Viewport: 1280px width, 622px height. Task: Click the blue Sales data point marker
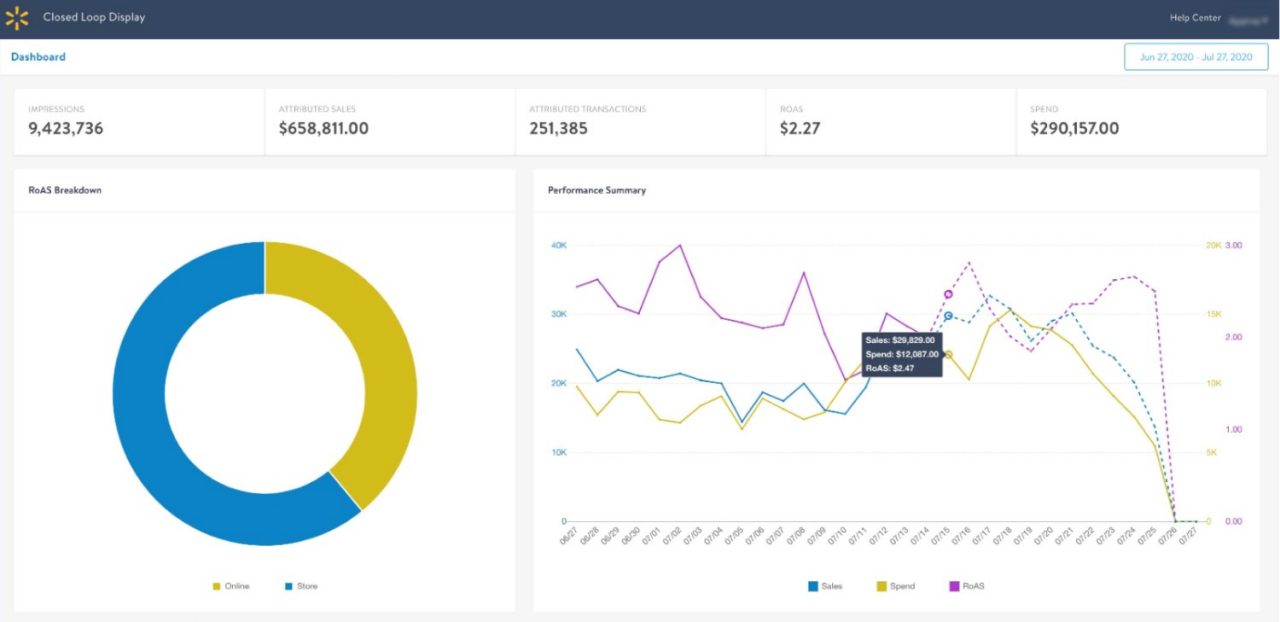coord(948,316)
